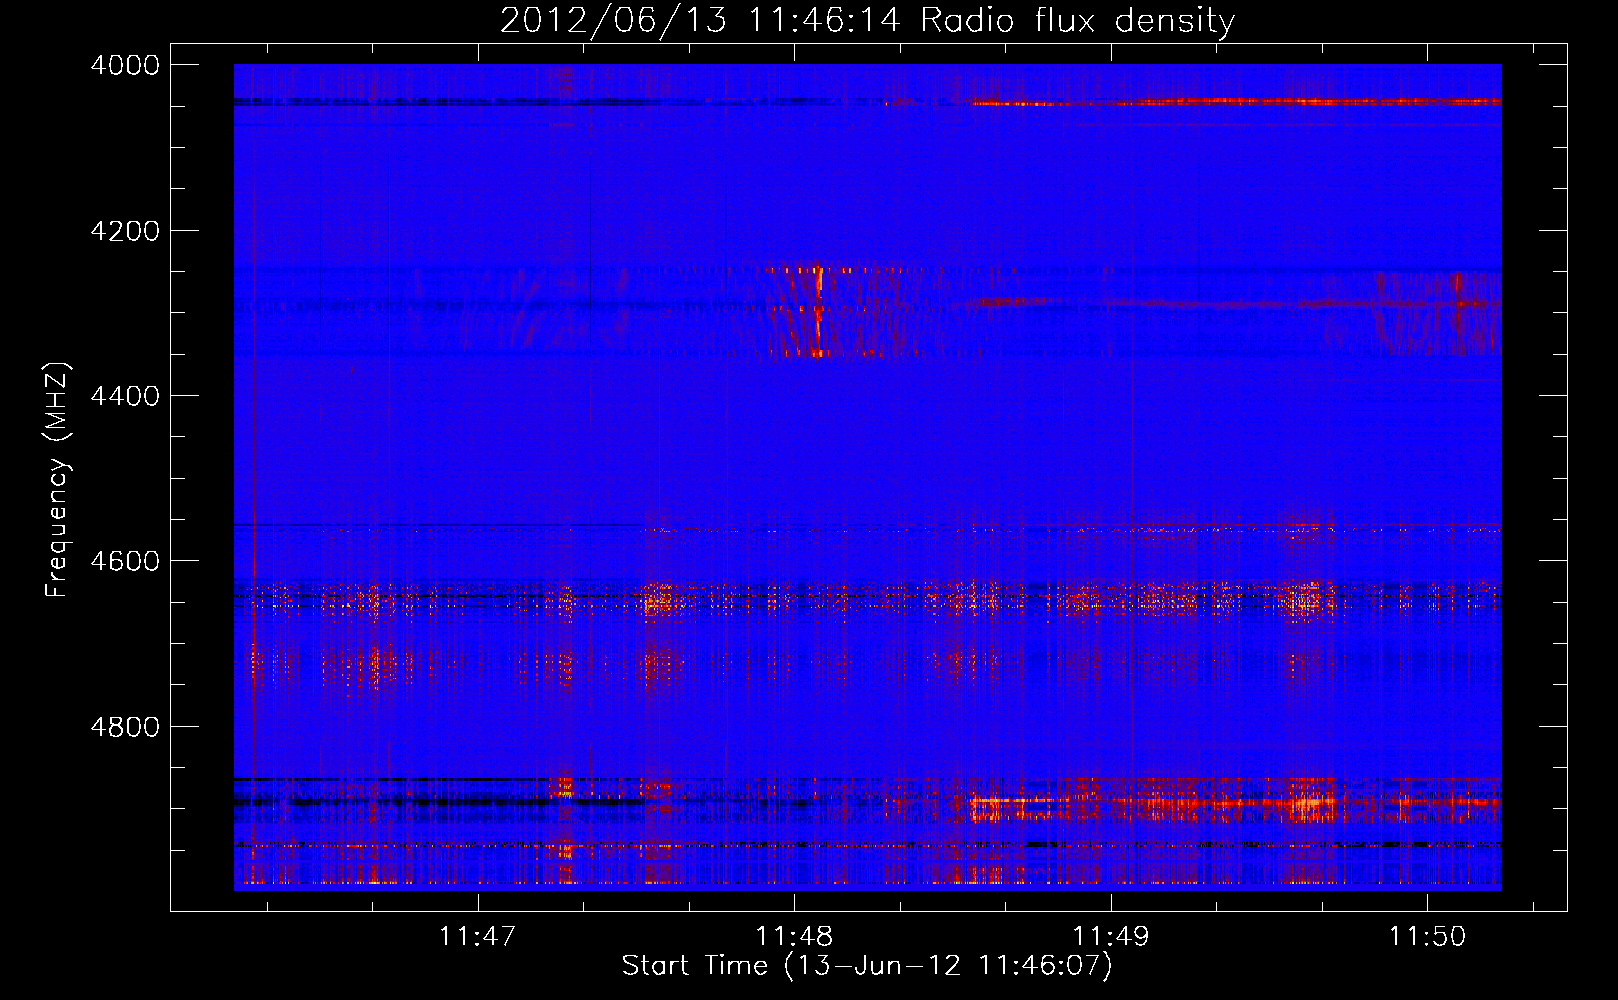Image resolution: width=1618 pixels, height=1000 pixels.
Task: Click the 11:49 time tick label
Action: click(x=1111, y=936)
